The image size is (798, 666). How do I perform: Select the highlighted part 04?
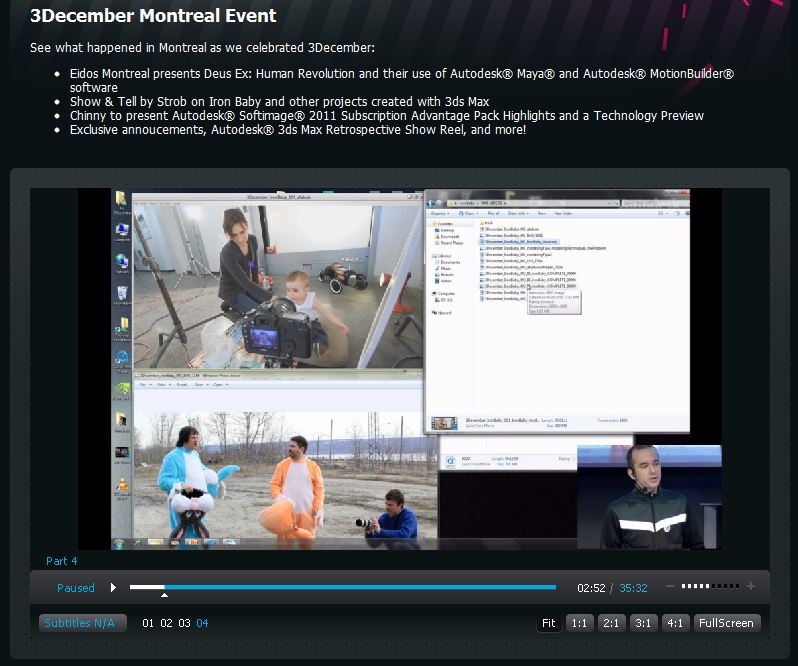coord(202,623)
